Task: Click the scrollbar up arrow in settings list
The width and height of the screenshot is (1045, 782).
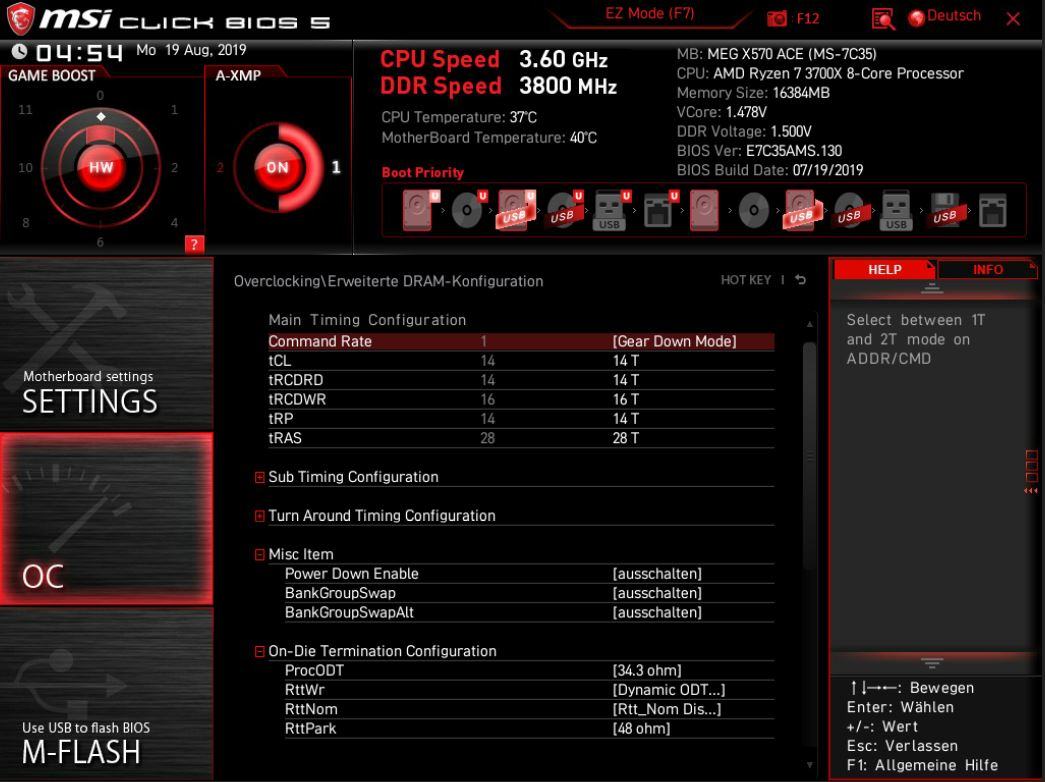Action: coord(810,324)
